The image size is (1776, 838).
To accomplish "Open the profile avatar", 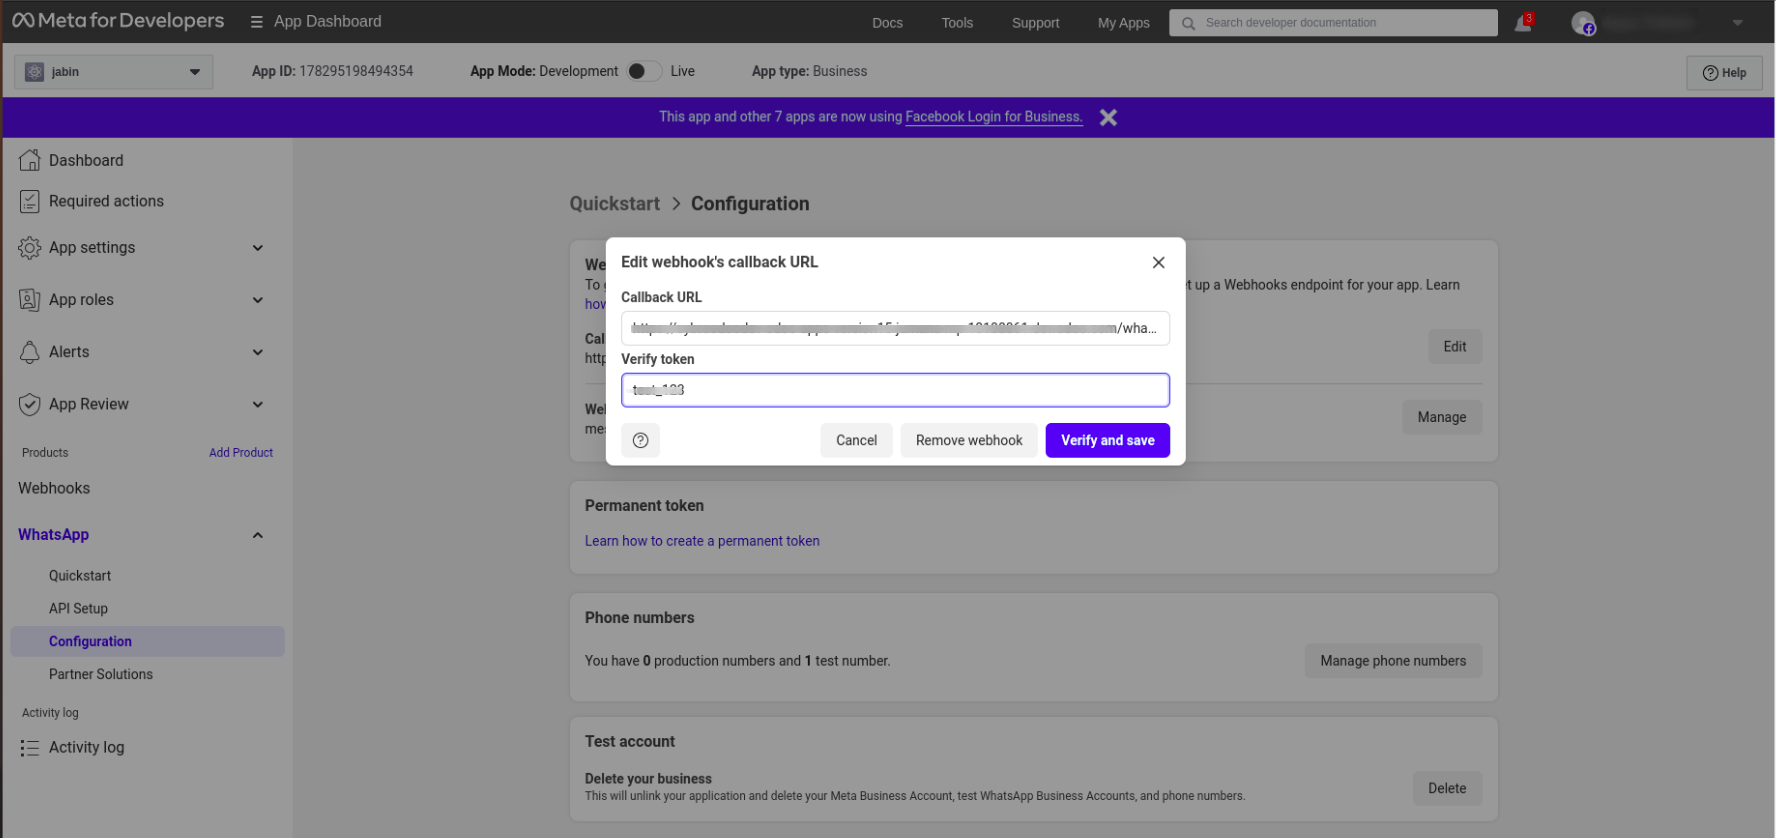I will (x=1583, y=22).
